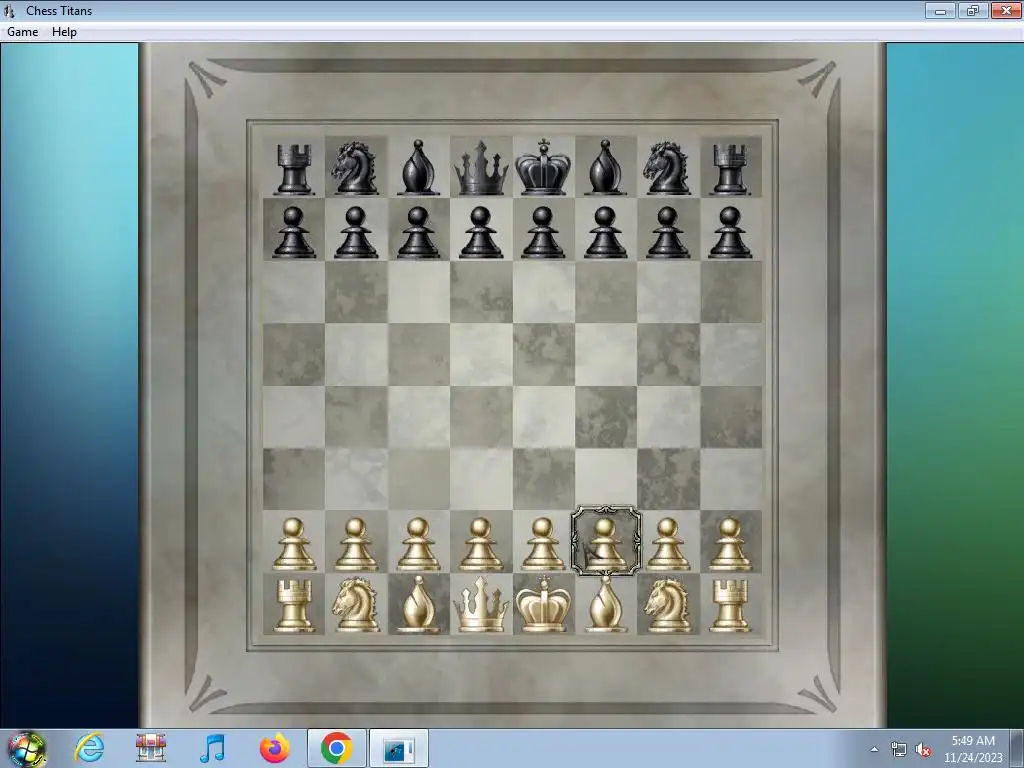
Task: Open the Game menu
Action: pyautogui.click(x=22, y=31)
